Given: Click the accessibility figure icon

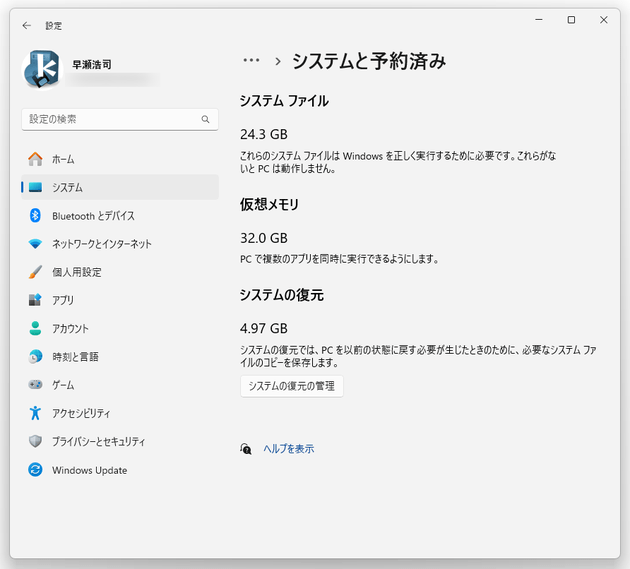Looking at the screenshot, I should coord(35,413).
